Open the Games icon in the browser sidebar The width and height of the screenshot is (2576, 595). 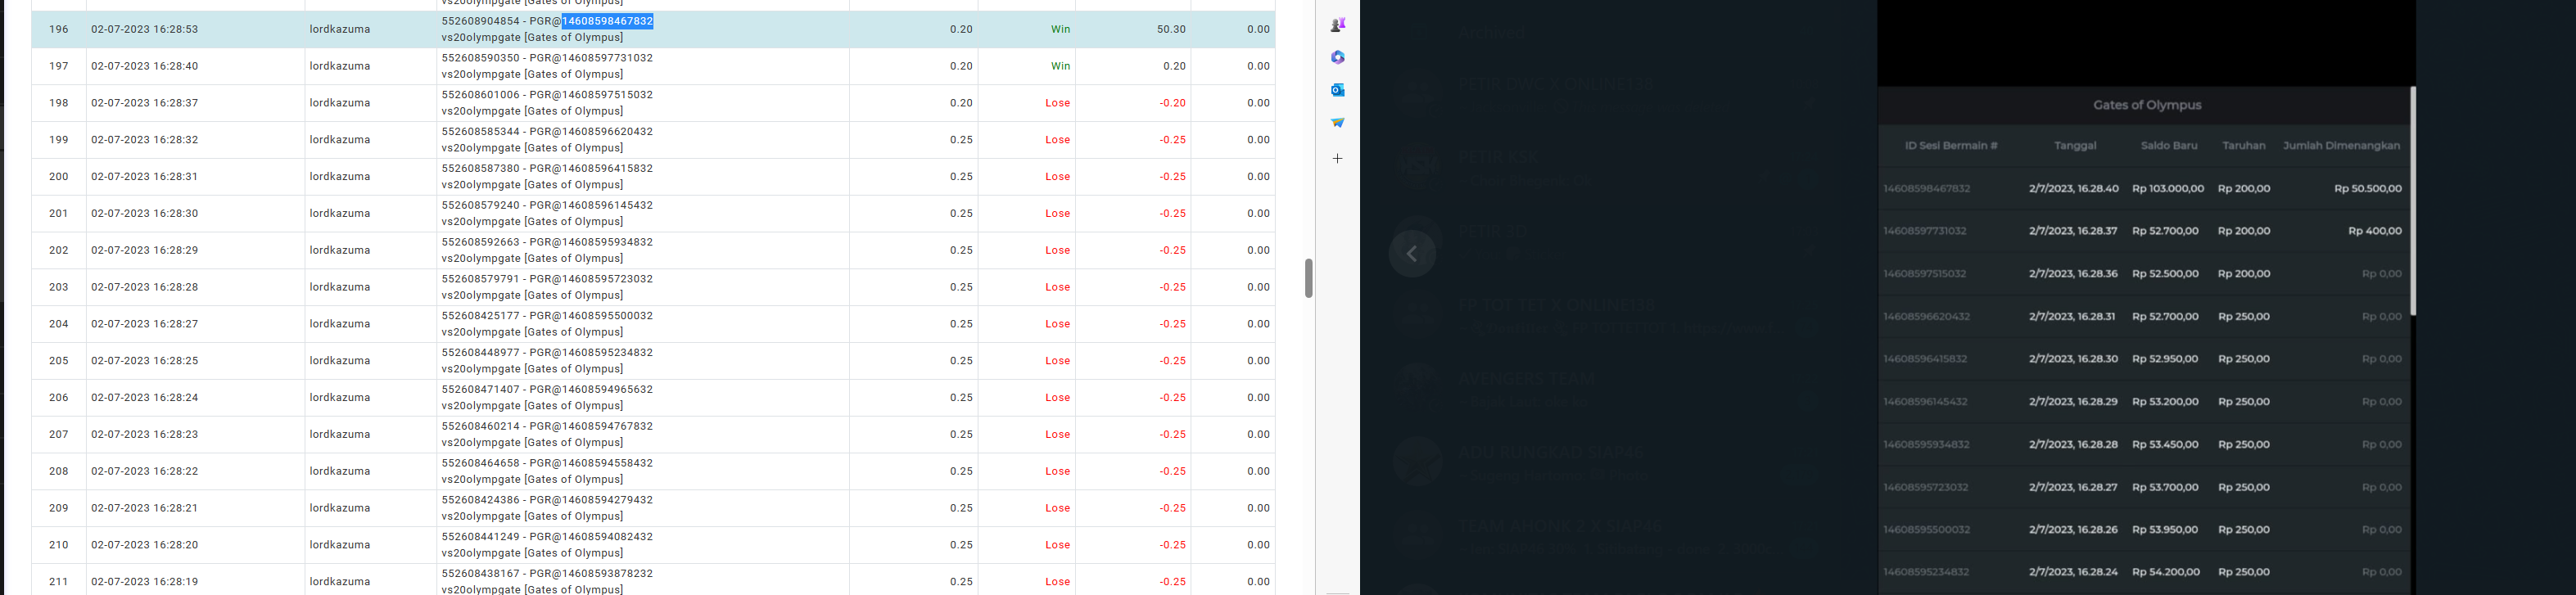coord(1337,24)
